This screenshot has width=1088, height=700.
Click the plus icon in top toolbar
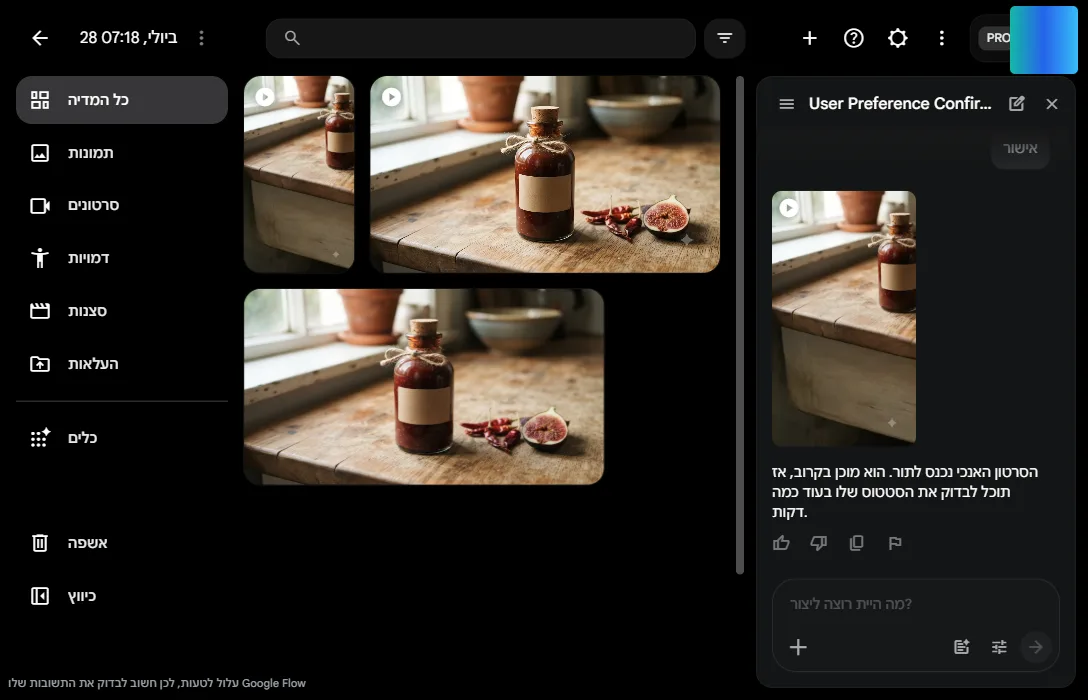click(809, 38)
